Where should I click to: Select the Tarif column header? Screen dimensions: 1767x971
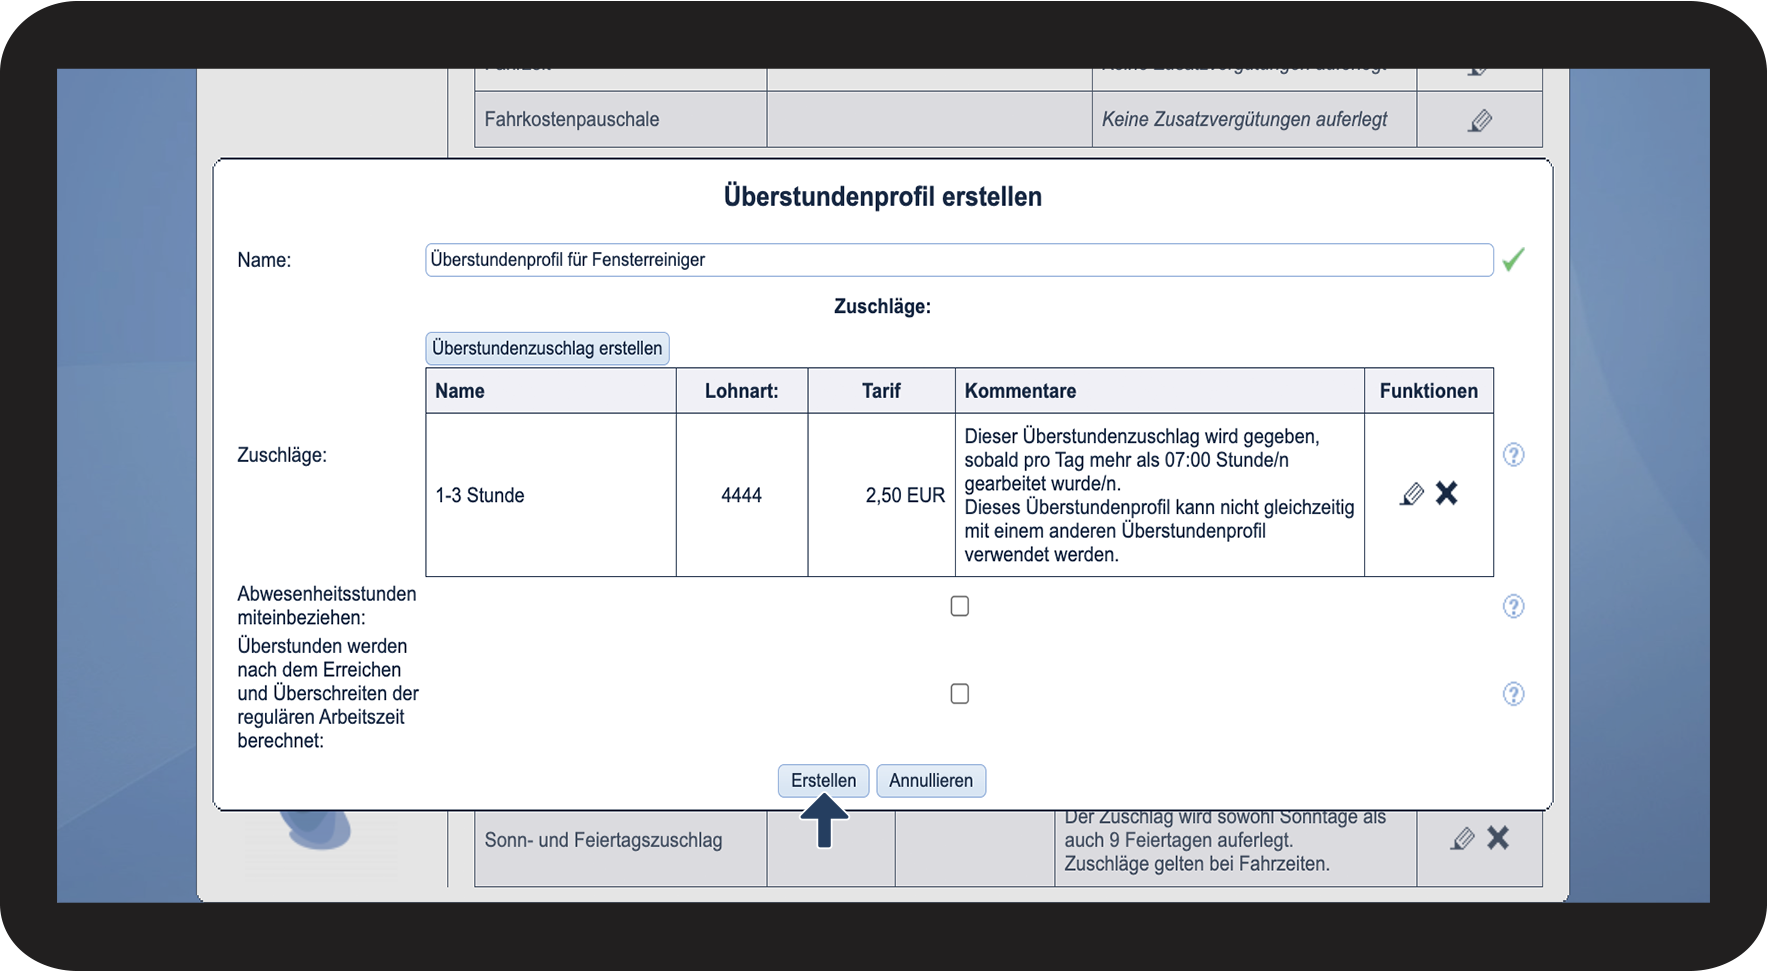click(881, 391)
